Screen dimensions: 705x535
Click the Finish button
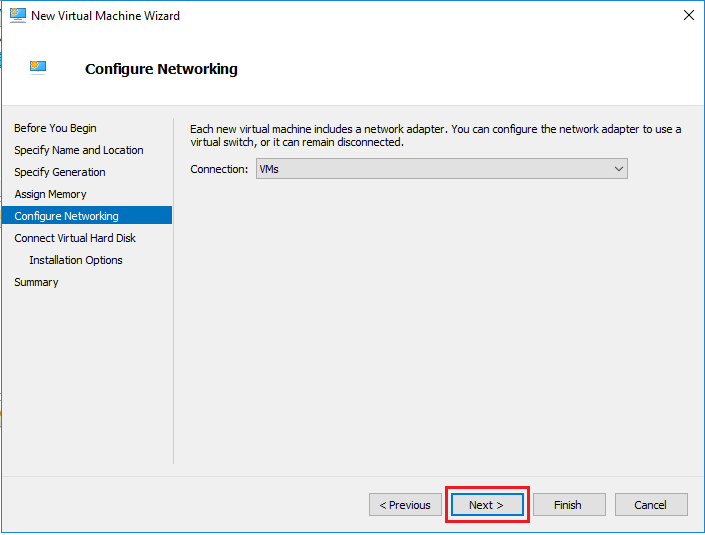point(568,505)
